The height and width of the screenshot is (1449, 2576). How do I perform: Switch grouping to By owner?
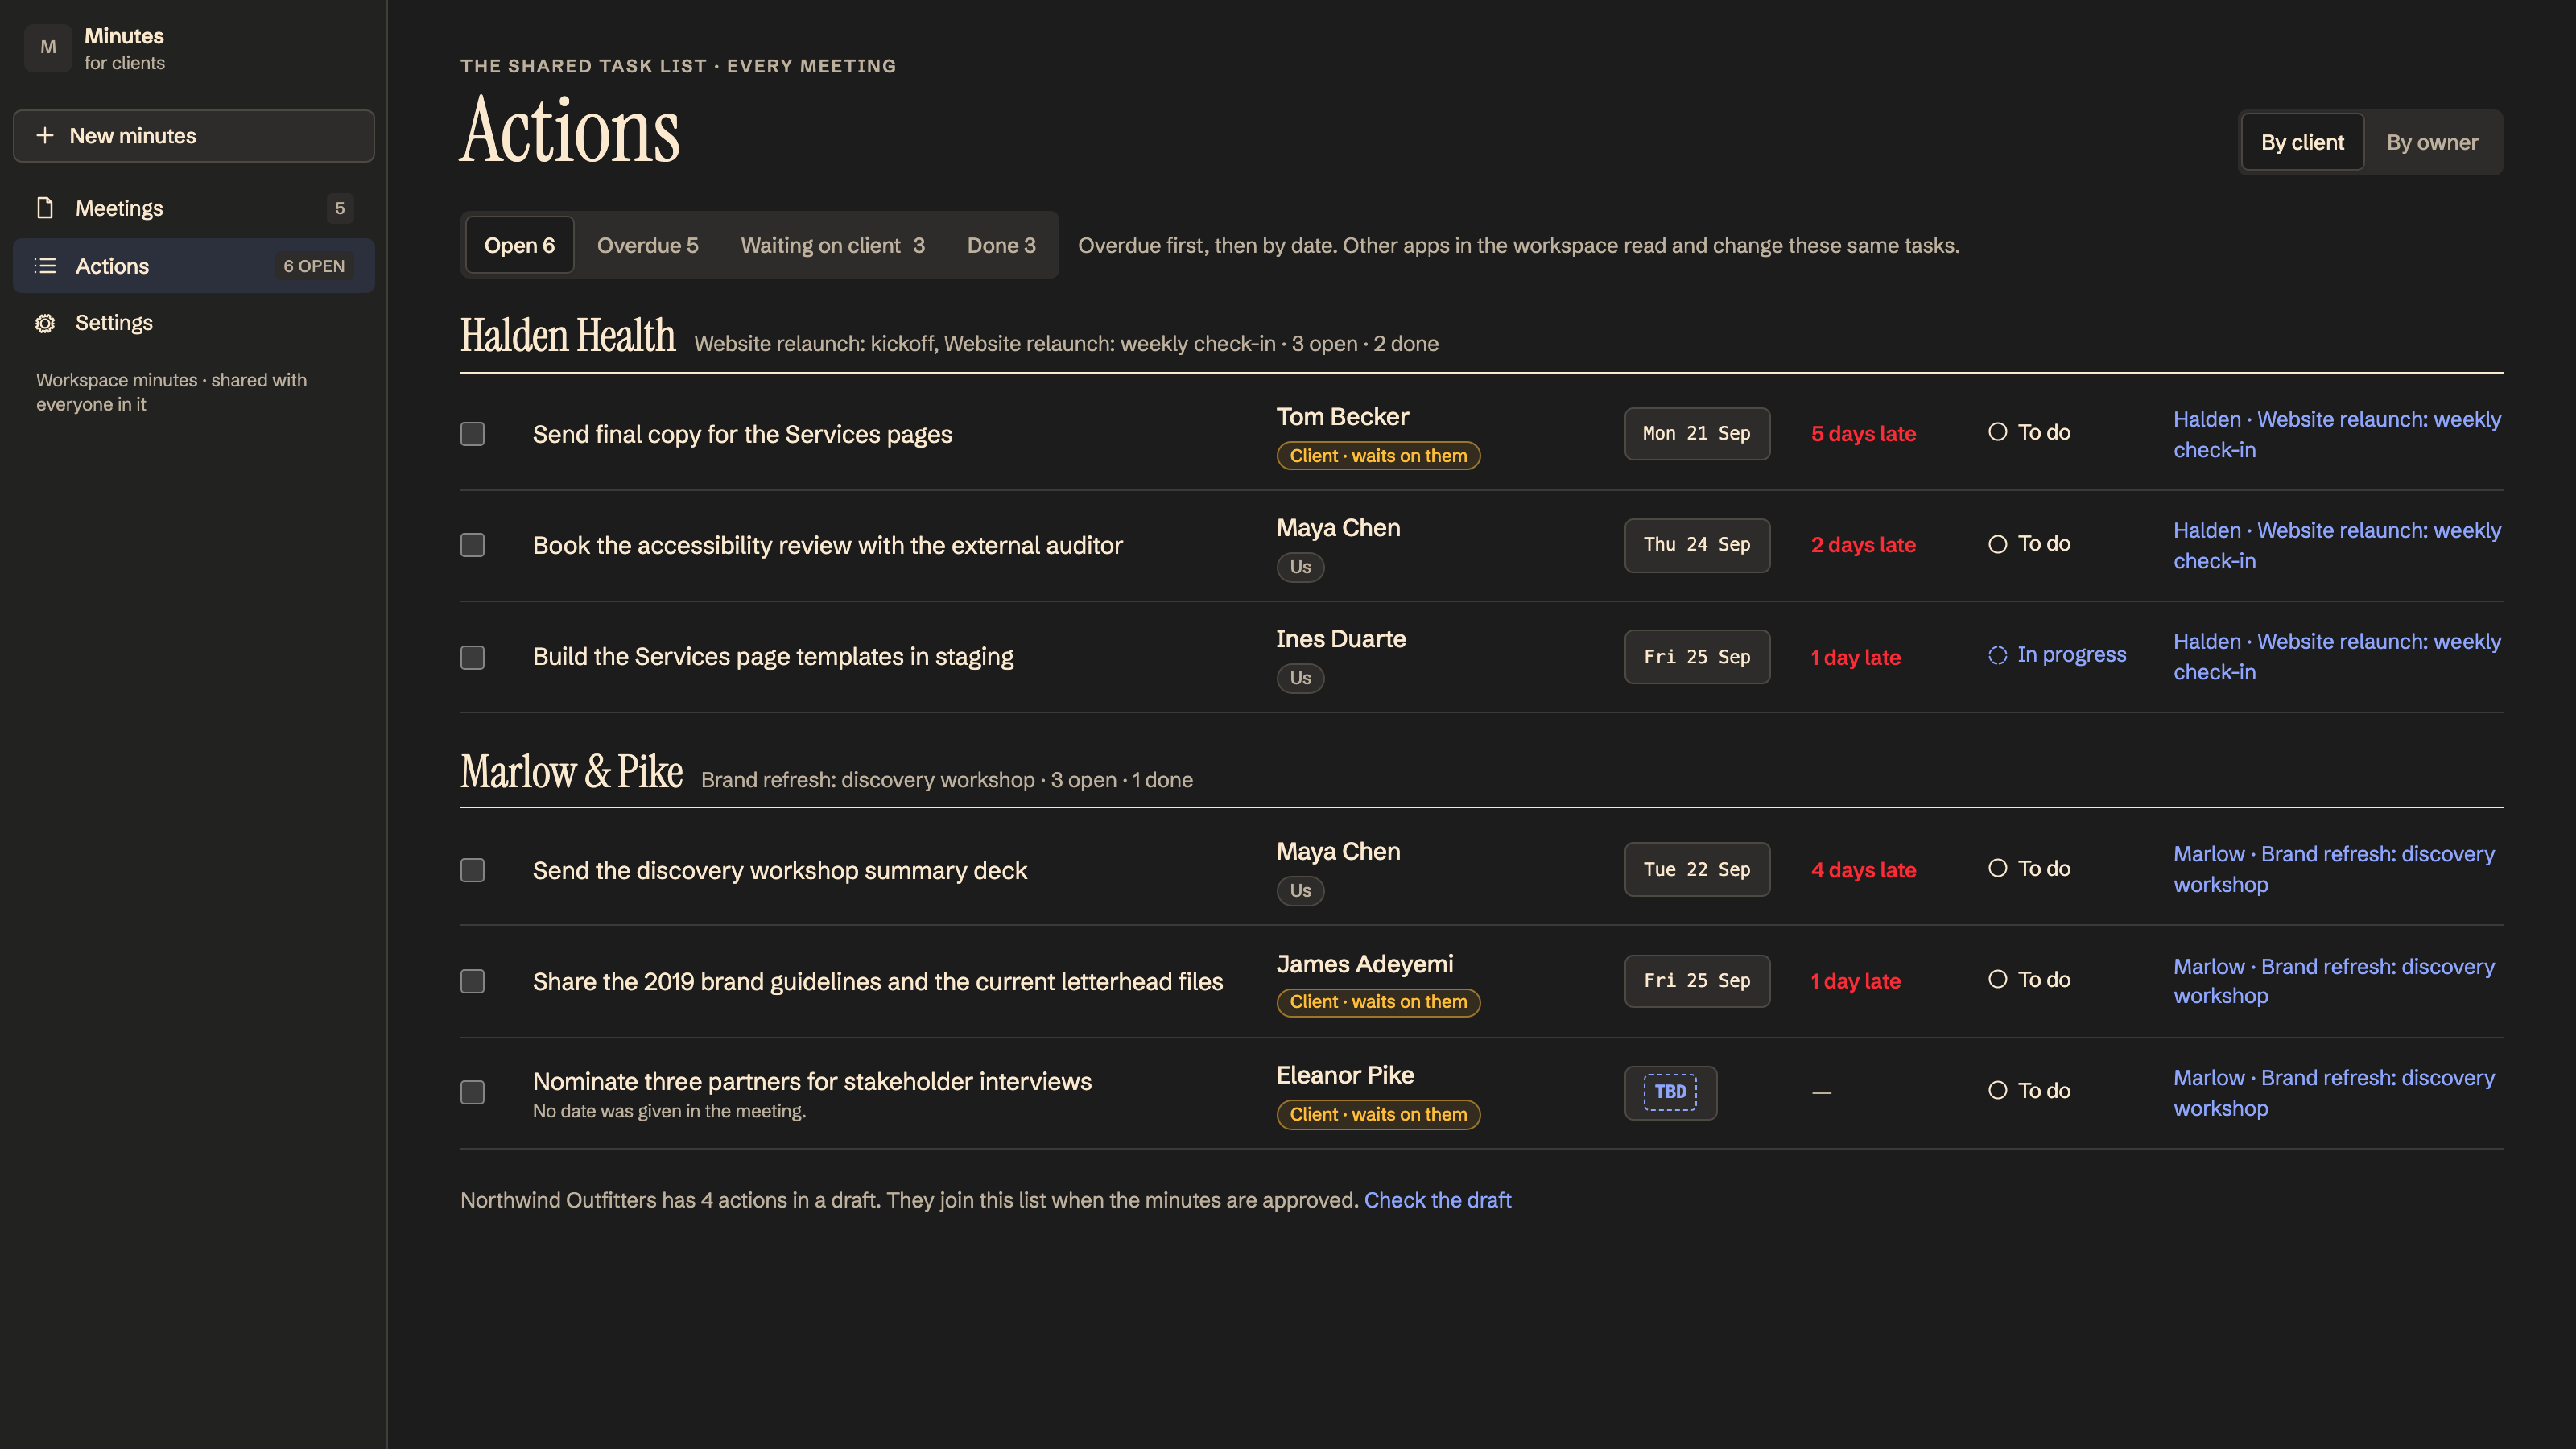[2432, 142]
